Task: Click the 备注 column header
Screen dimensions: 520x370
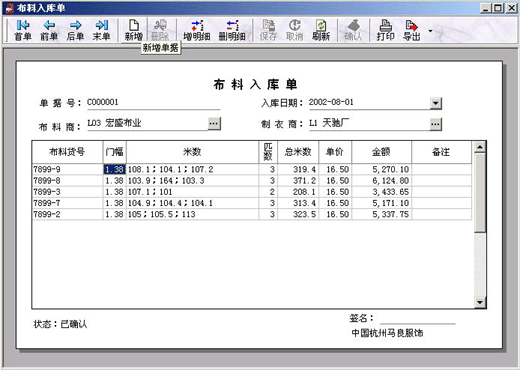Action: (x=442, y=152)
